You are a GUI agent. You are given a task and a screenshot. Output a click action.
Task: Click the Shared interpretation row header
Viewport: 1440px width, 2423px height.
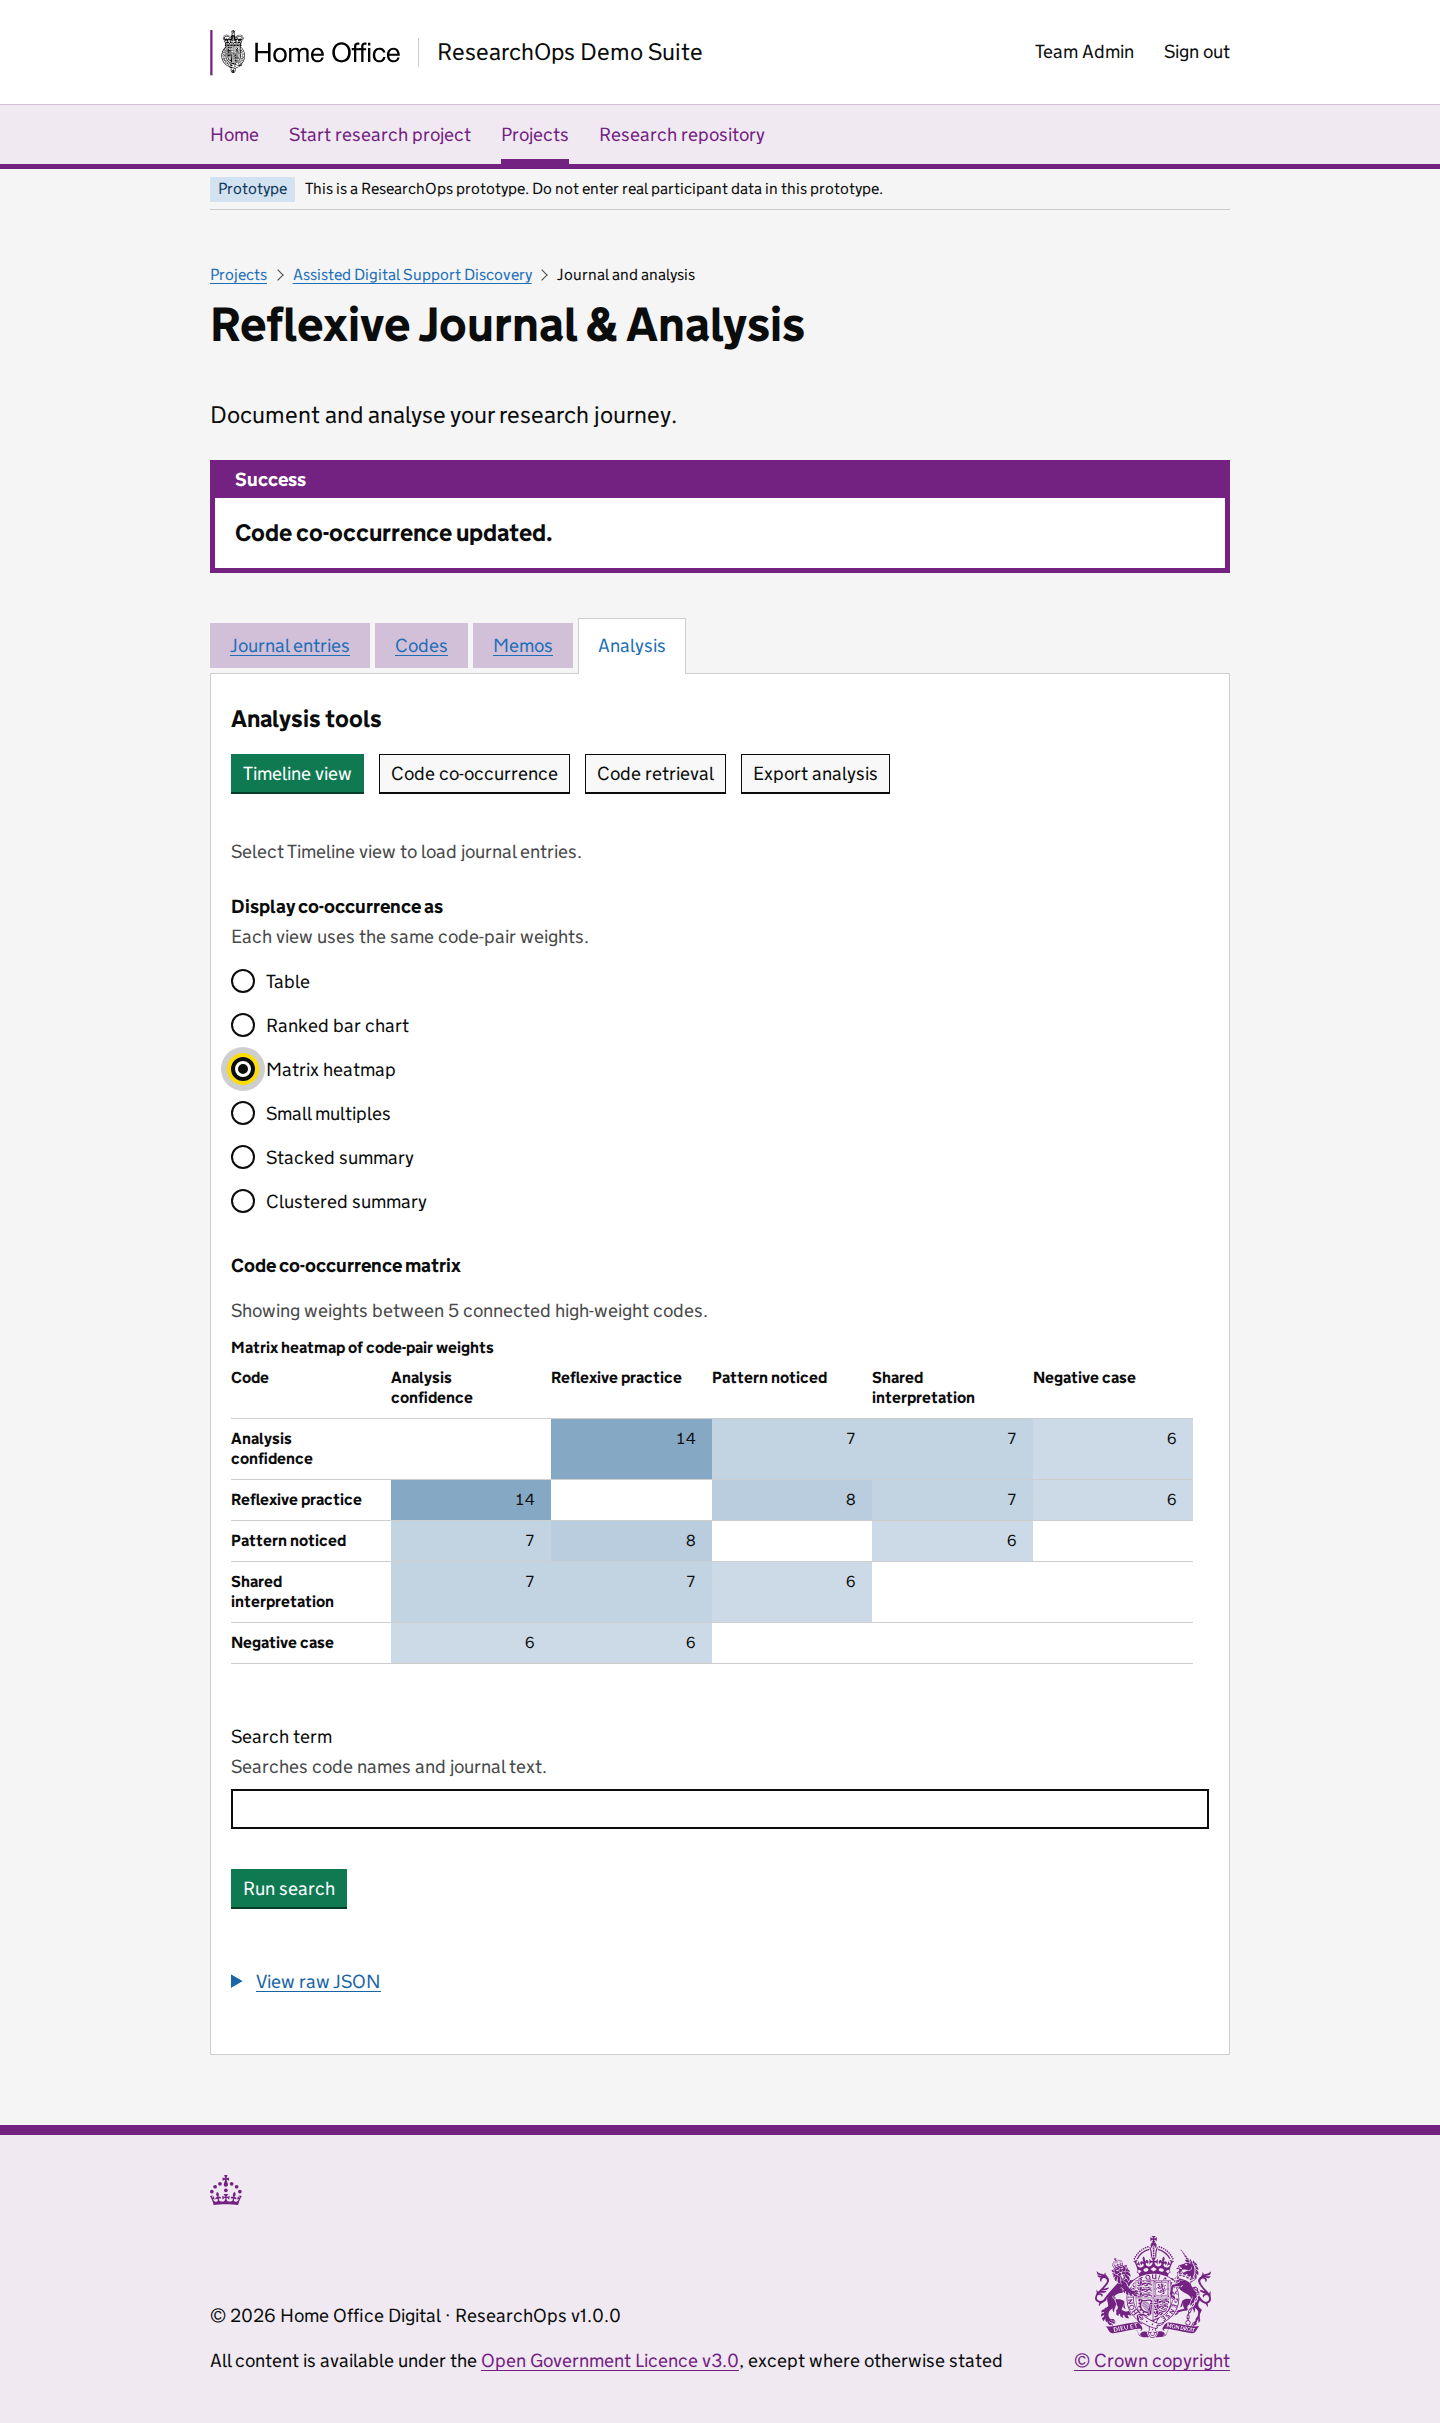[x=282, y=1592]
